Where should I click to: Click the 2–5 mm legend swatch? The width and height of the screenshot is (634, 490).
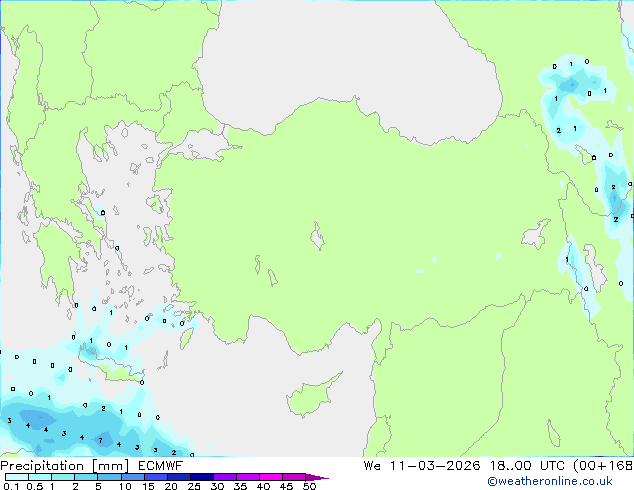86,477
